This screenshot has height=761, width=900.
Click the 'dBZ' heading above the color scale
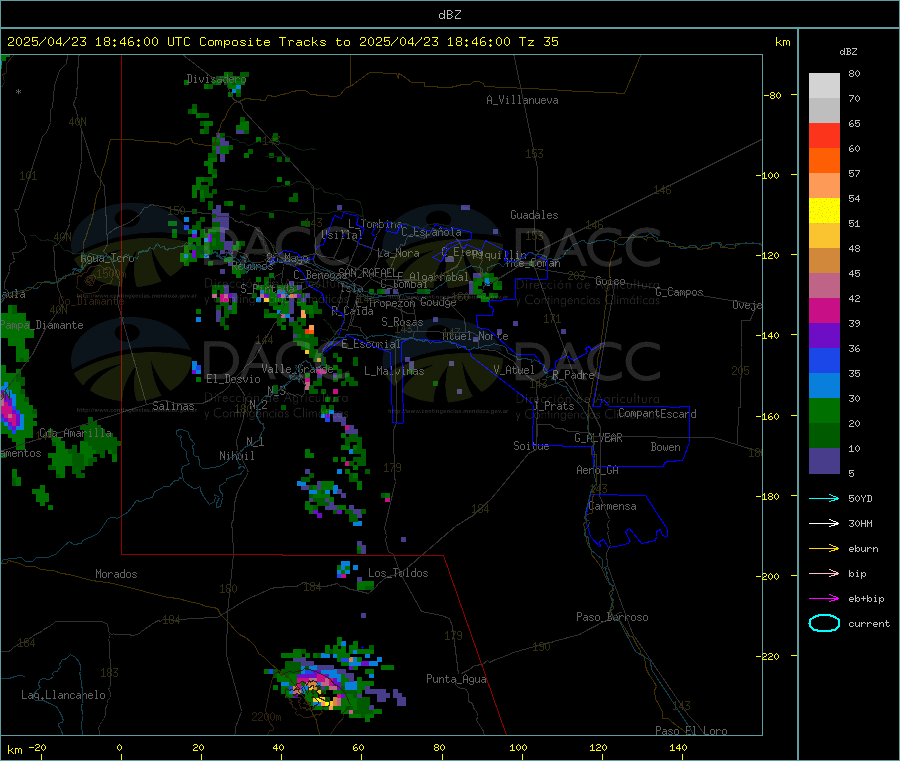848,52
